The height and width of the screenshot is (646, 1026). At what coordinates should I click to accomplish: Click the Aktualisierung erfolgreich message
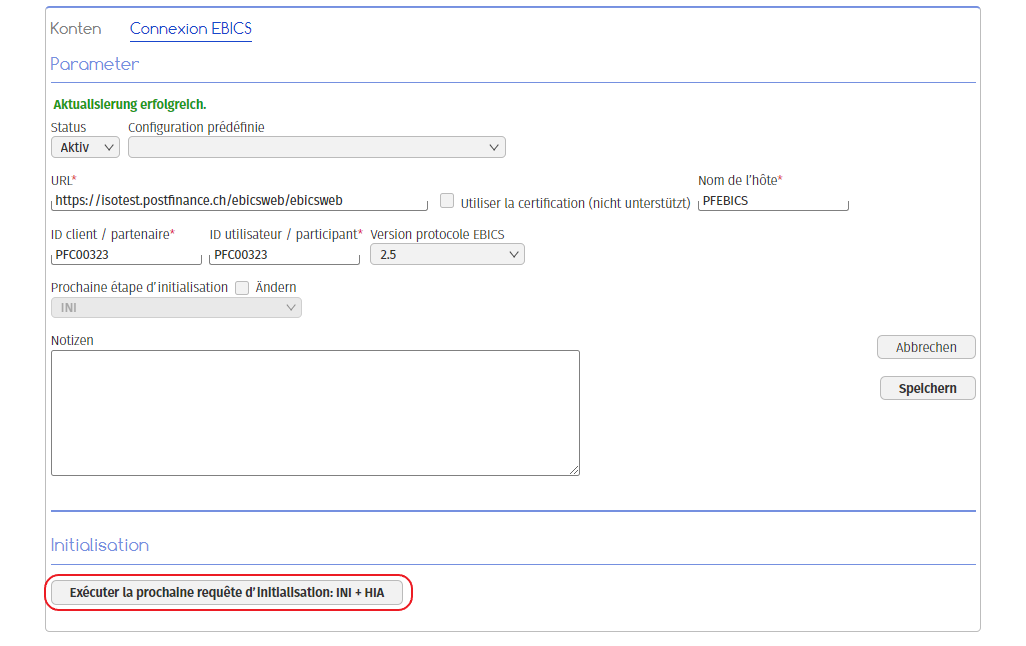tap(130, 105)
